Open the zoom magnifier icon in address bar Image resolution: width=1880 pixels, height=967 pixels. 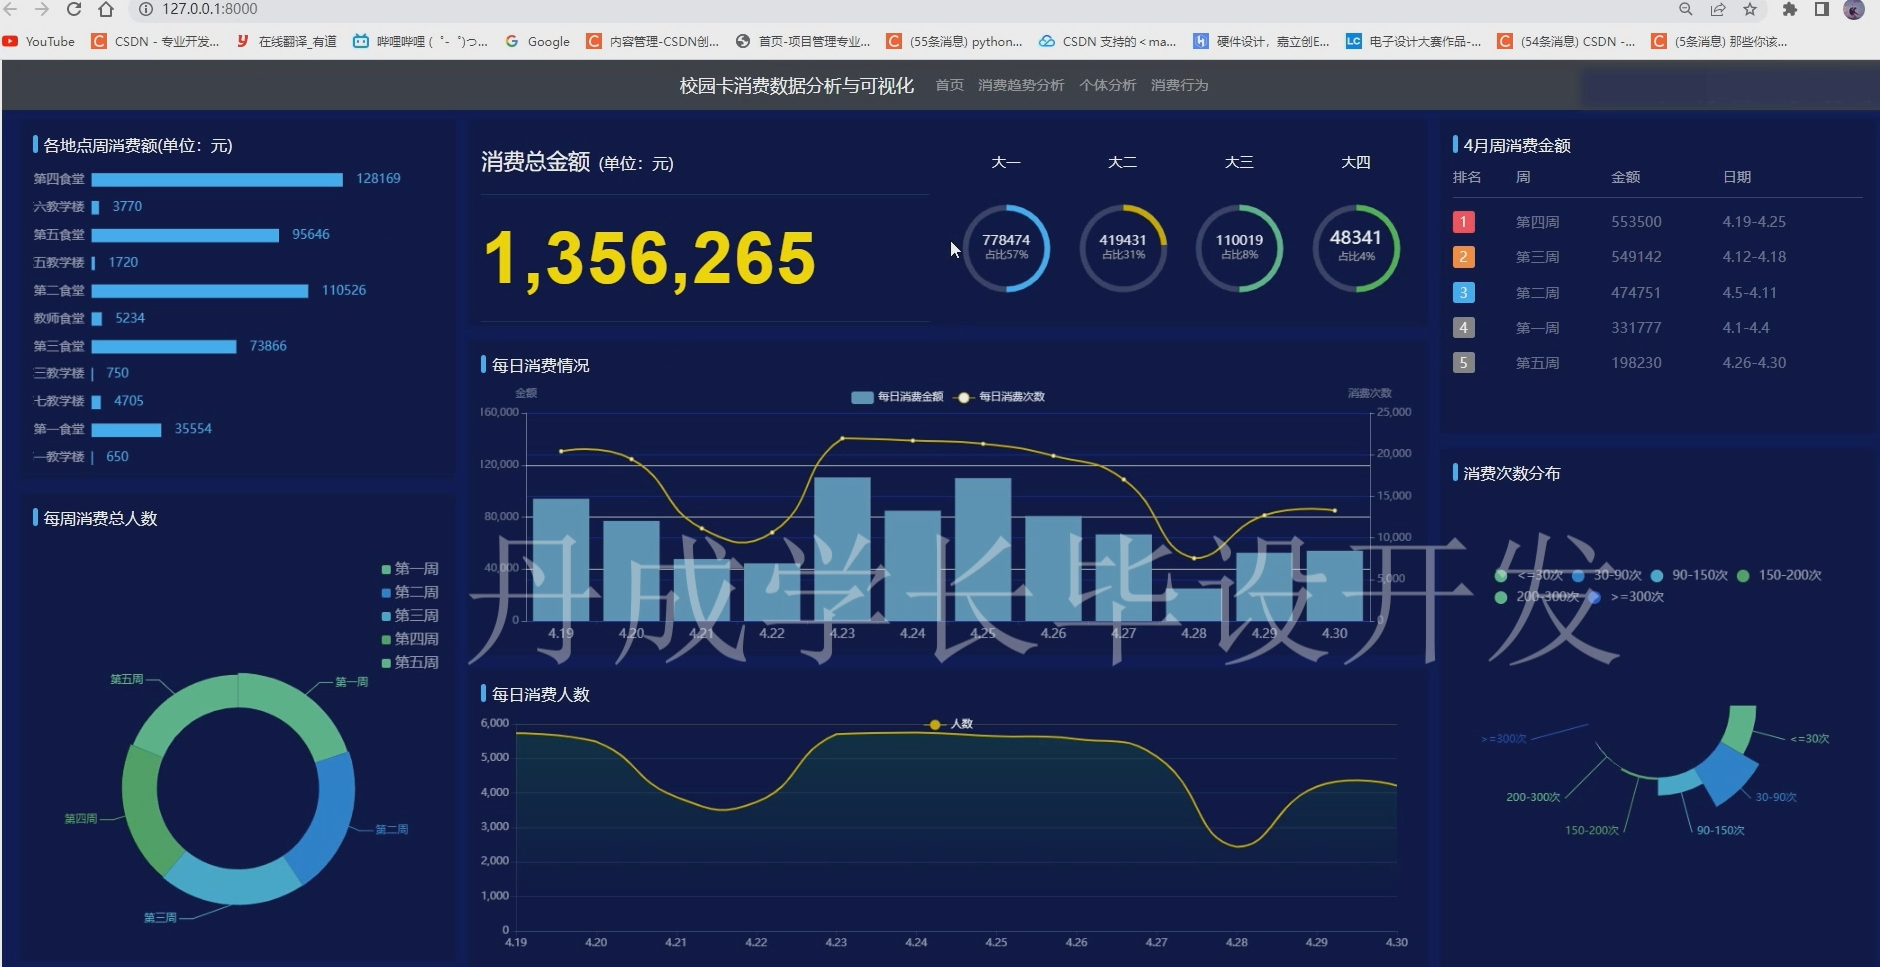pyautogui.click(x=1686, y=9)
